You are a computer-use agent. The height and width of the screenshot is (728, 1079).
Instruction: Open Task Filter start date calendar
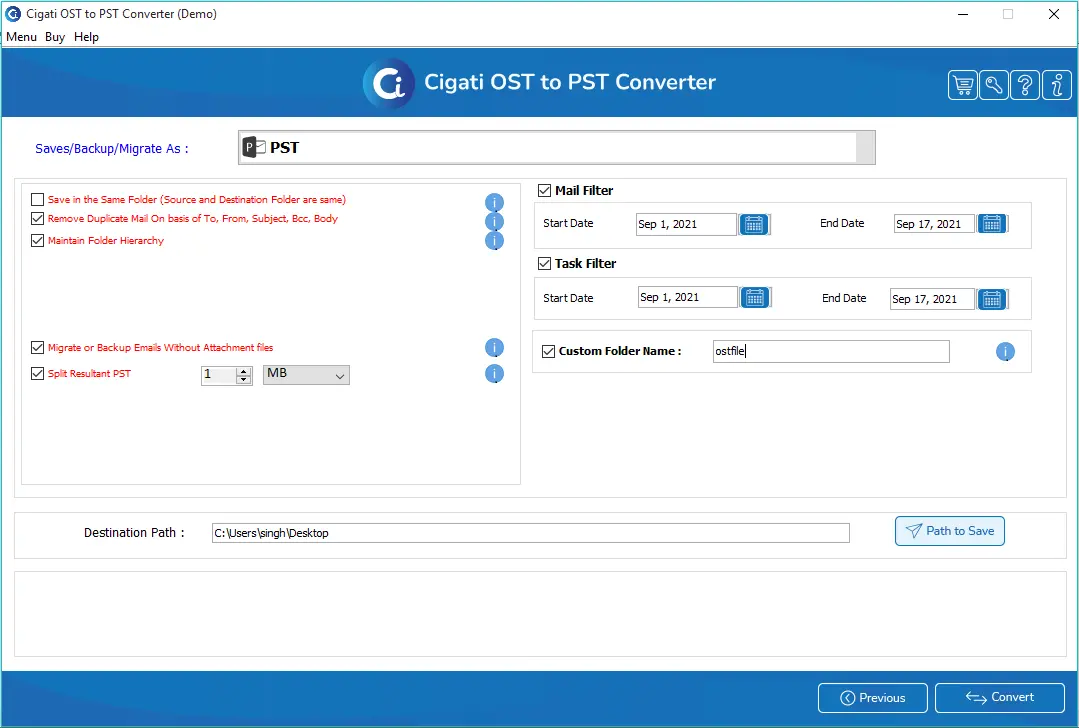coord(754,298)
